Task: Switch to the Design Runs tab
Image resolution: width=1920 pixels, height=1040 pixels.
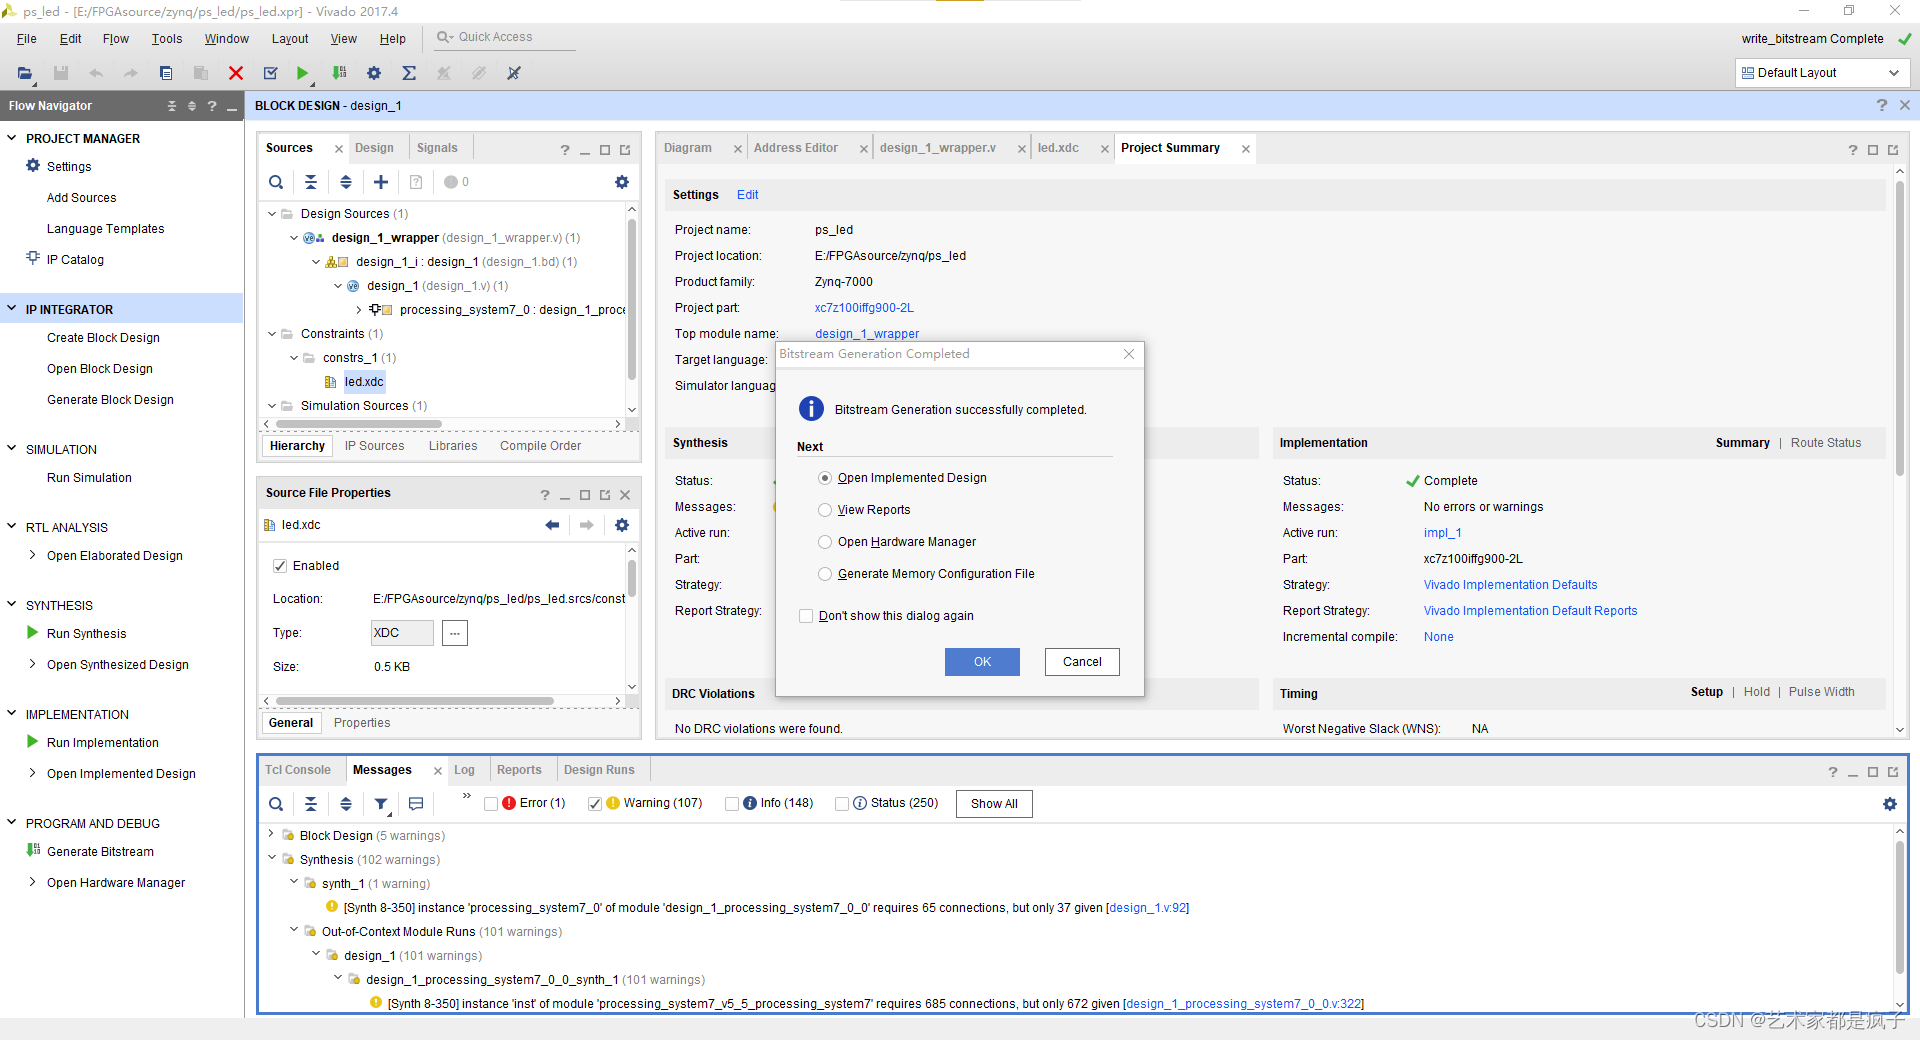Action: pos(599,770)
